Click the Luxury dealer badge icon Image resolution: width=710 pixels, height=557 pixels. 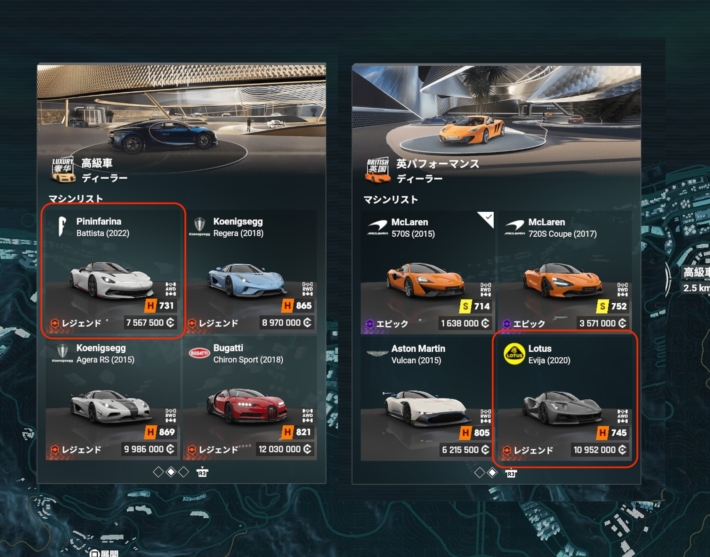point(63,170)
